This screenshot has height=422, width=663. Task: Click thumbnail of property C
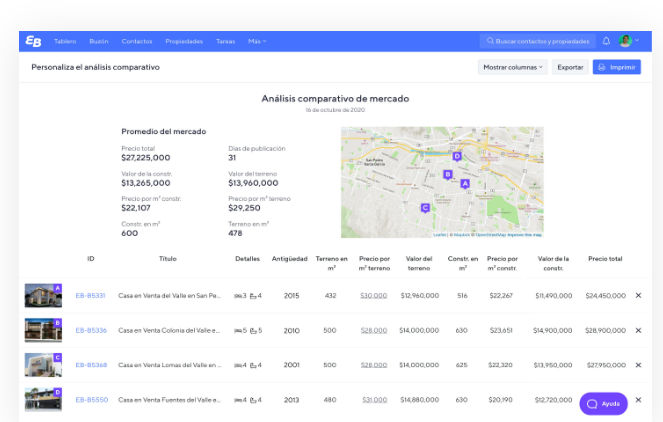[43, 364]
